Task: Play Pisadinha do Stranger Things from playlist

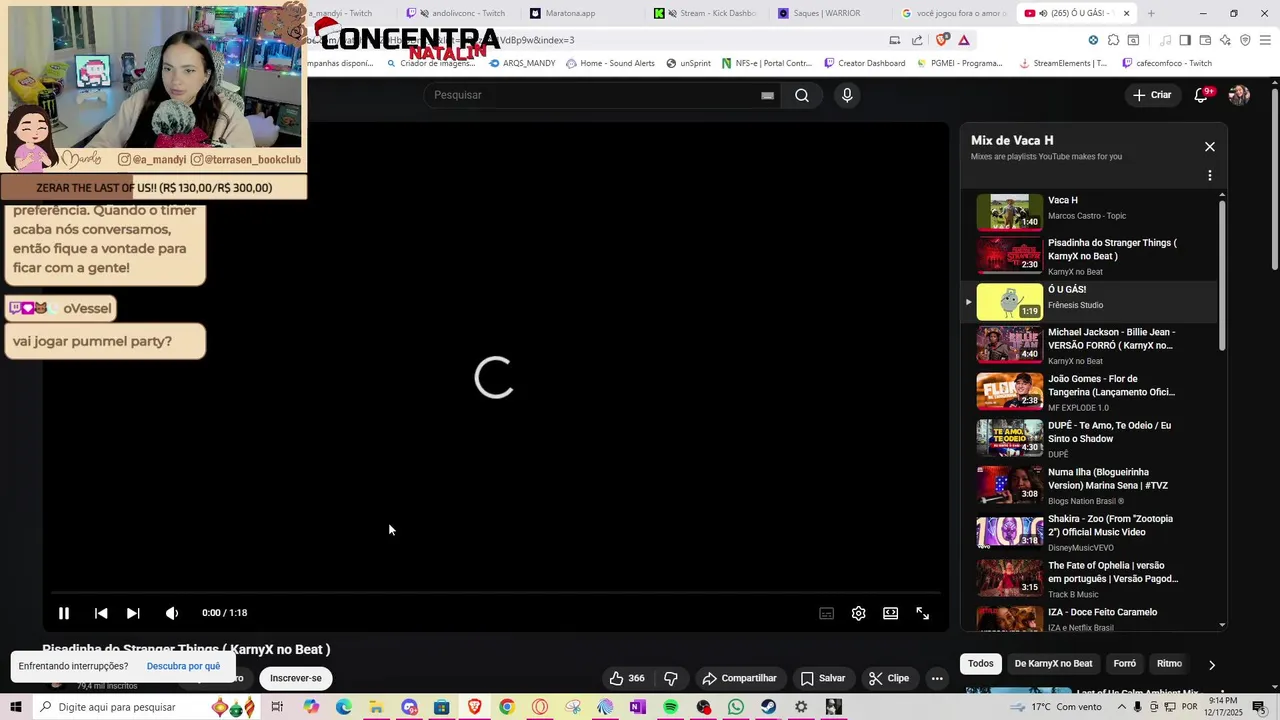Action: tap(1090, 255)
